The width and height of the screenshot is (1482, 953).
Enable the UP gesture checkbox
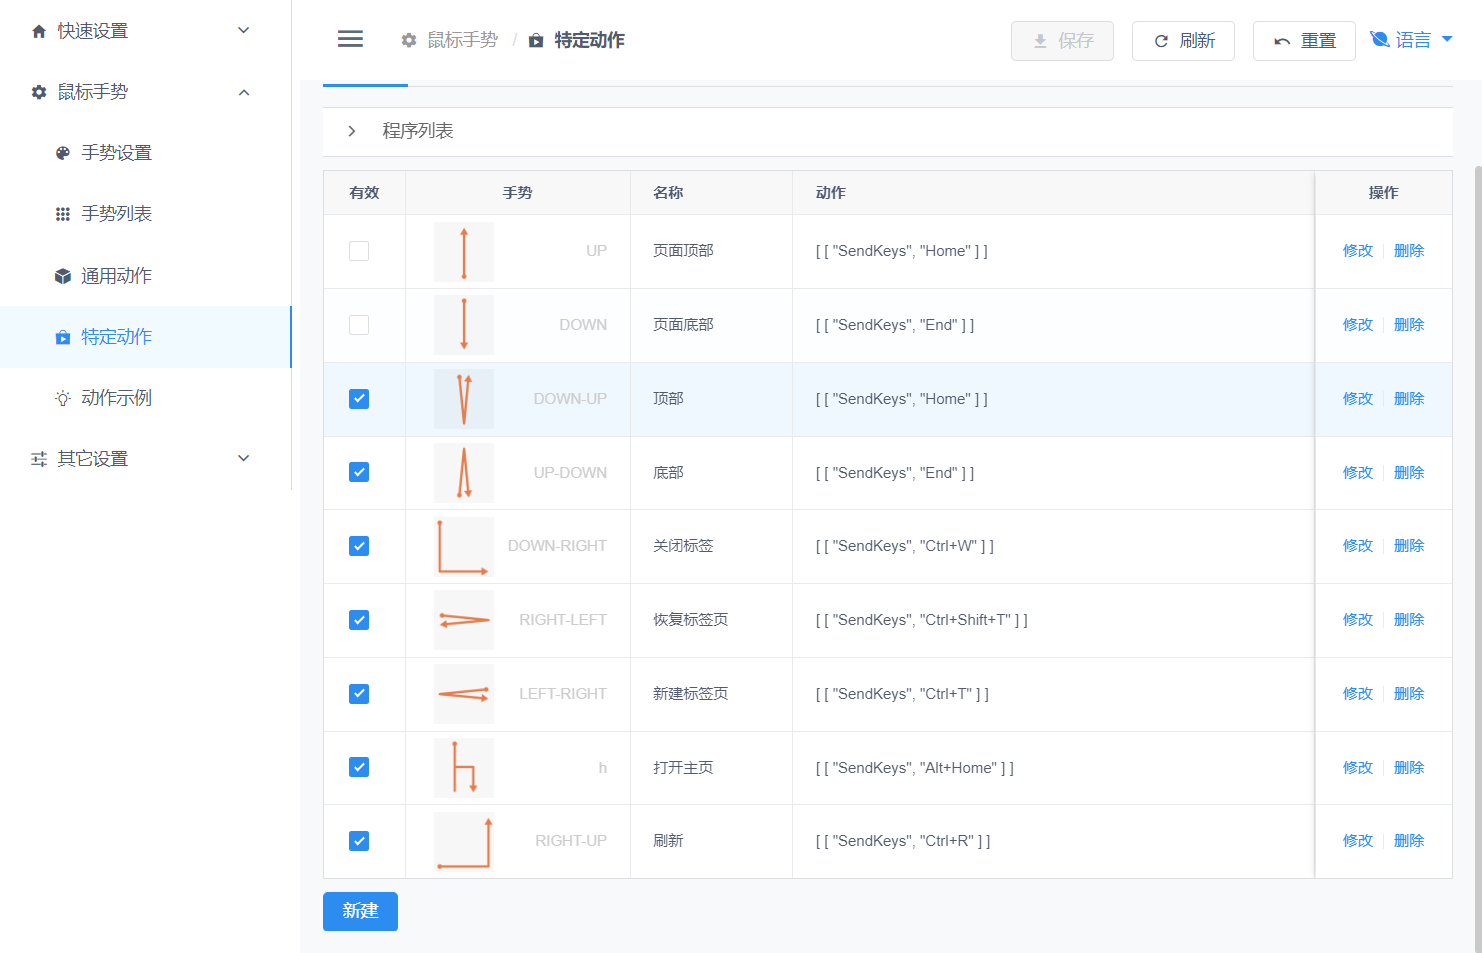pyautogui.click(x=359, y=251)
